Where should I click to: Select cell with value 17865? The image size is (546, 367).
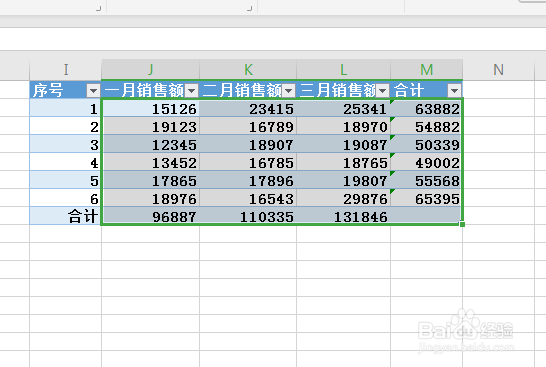150,180
